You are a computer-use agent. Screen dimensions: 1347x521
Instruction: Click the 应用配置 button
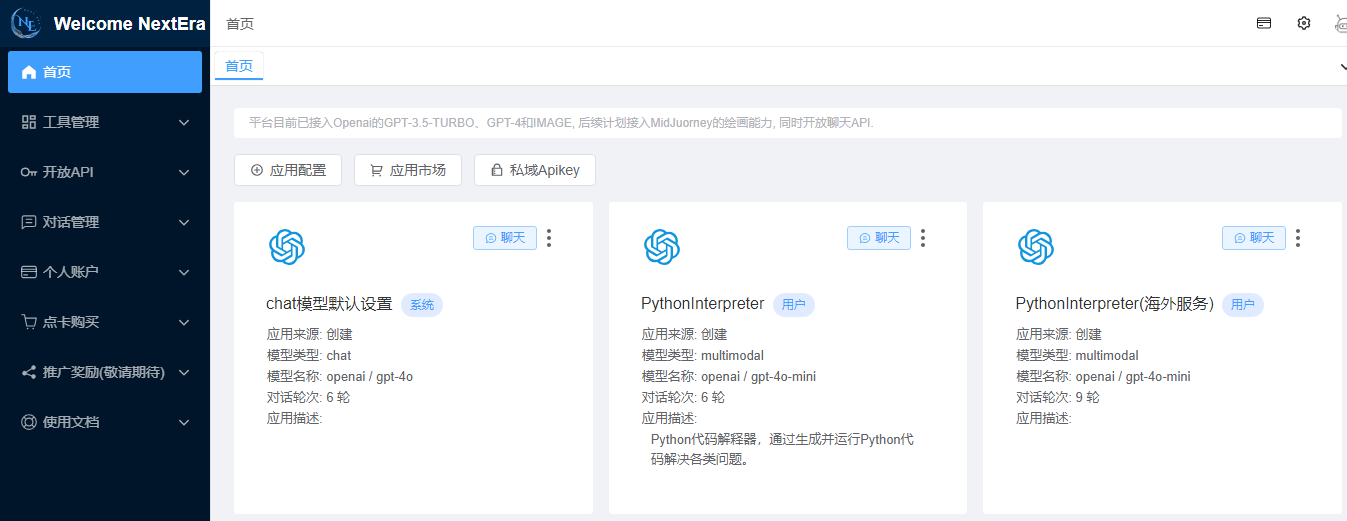coord(288,170)
